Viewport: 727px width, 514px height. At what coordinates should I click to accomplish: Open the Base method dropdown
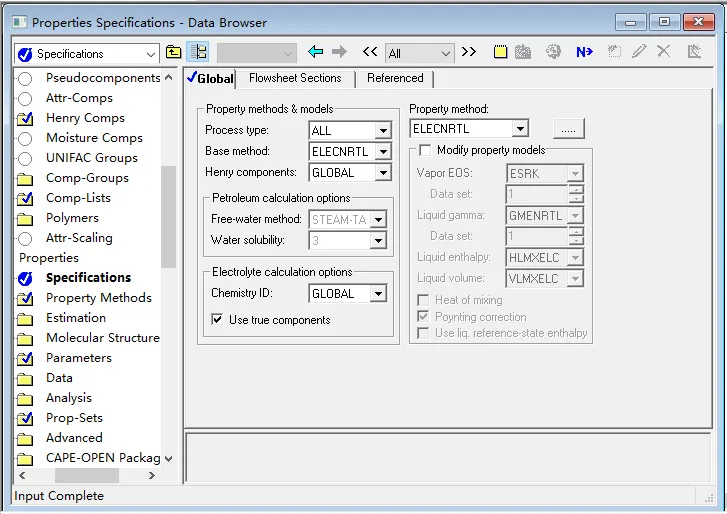(383, 152)
